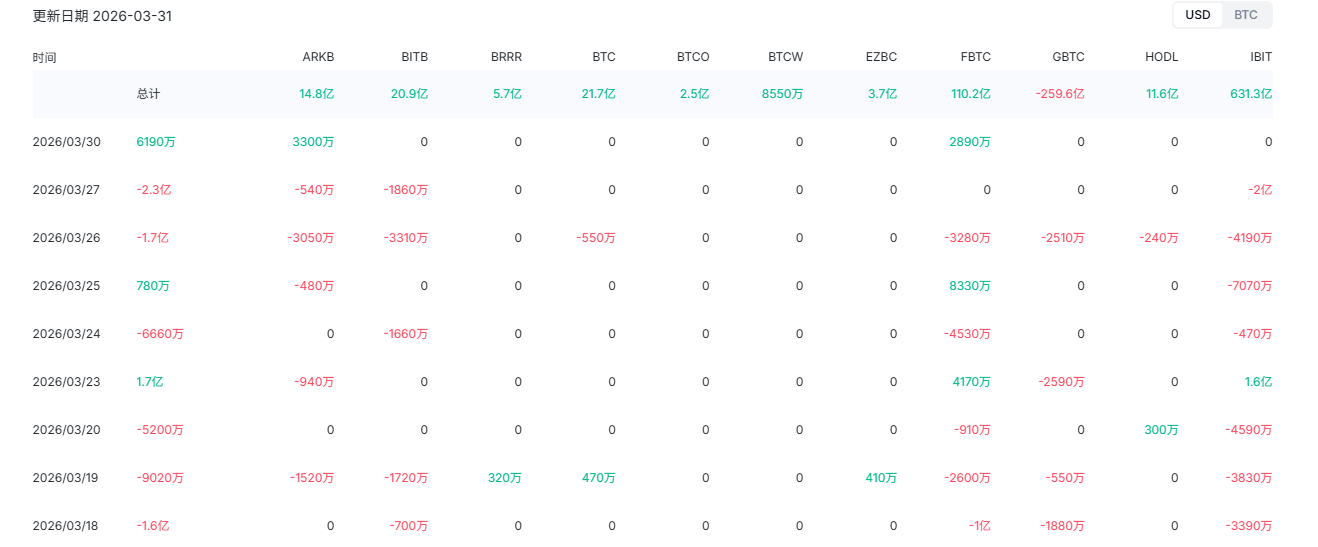The height and width of the screenshot is (547, 1318).
Task: Select the HODL column header
Action: point(1162,57)
